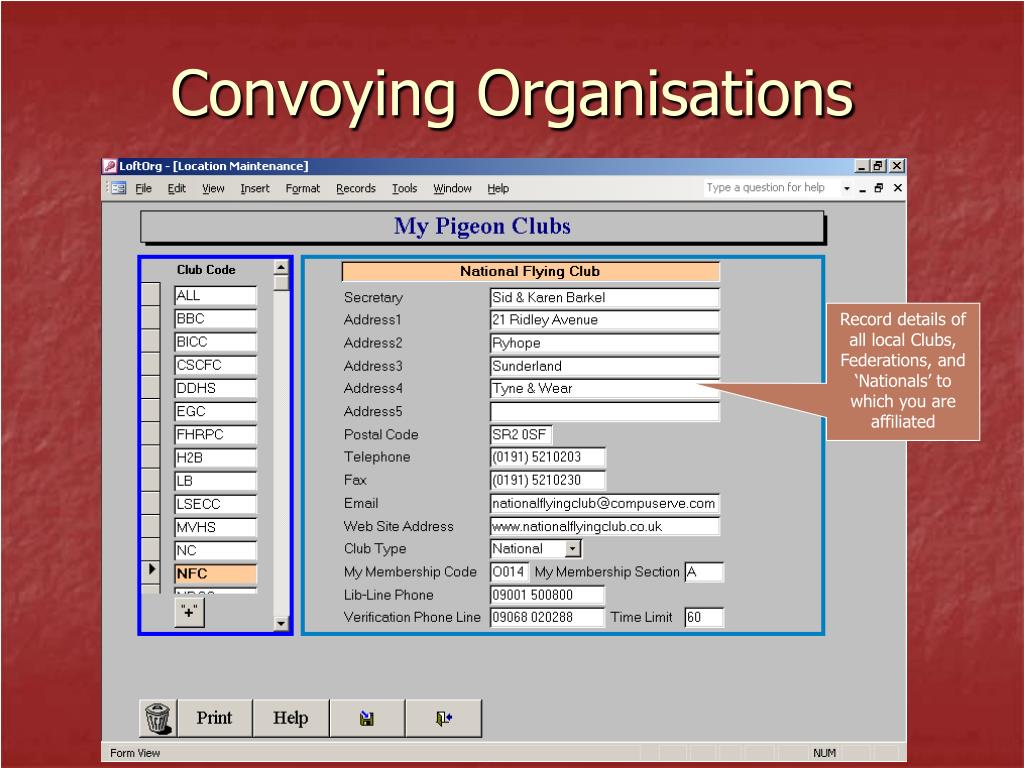Click the "My Pigeon Clubs" heading
This screenshot has height=768, width=1024.
482,227
